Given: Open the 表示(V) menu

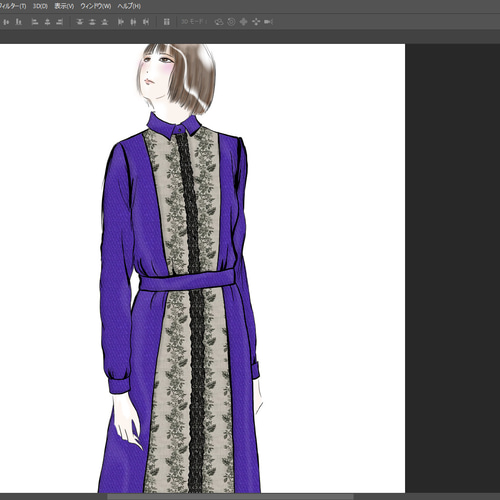Looking at the screenshot, I should point(64,6).
